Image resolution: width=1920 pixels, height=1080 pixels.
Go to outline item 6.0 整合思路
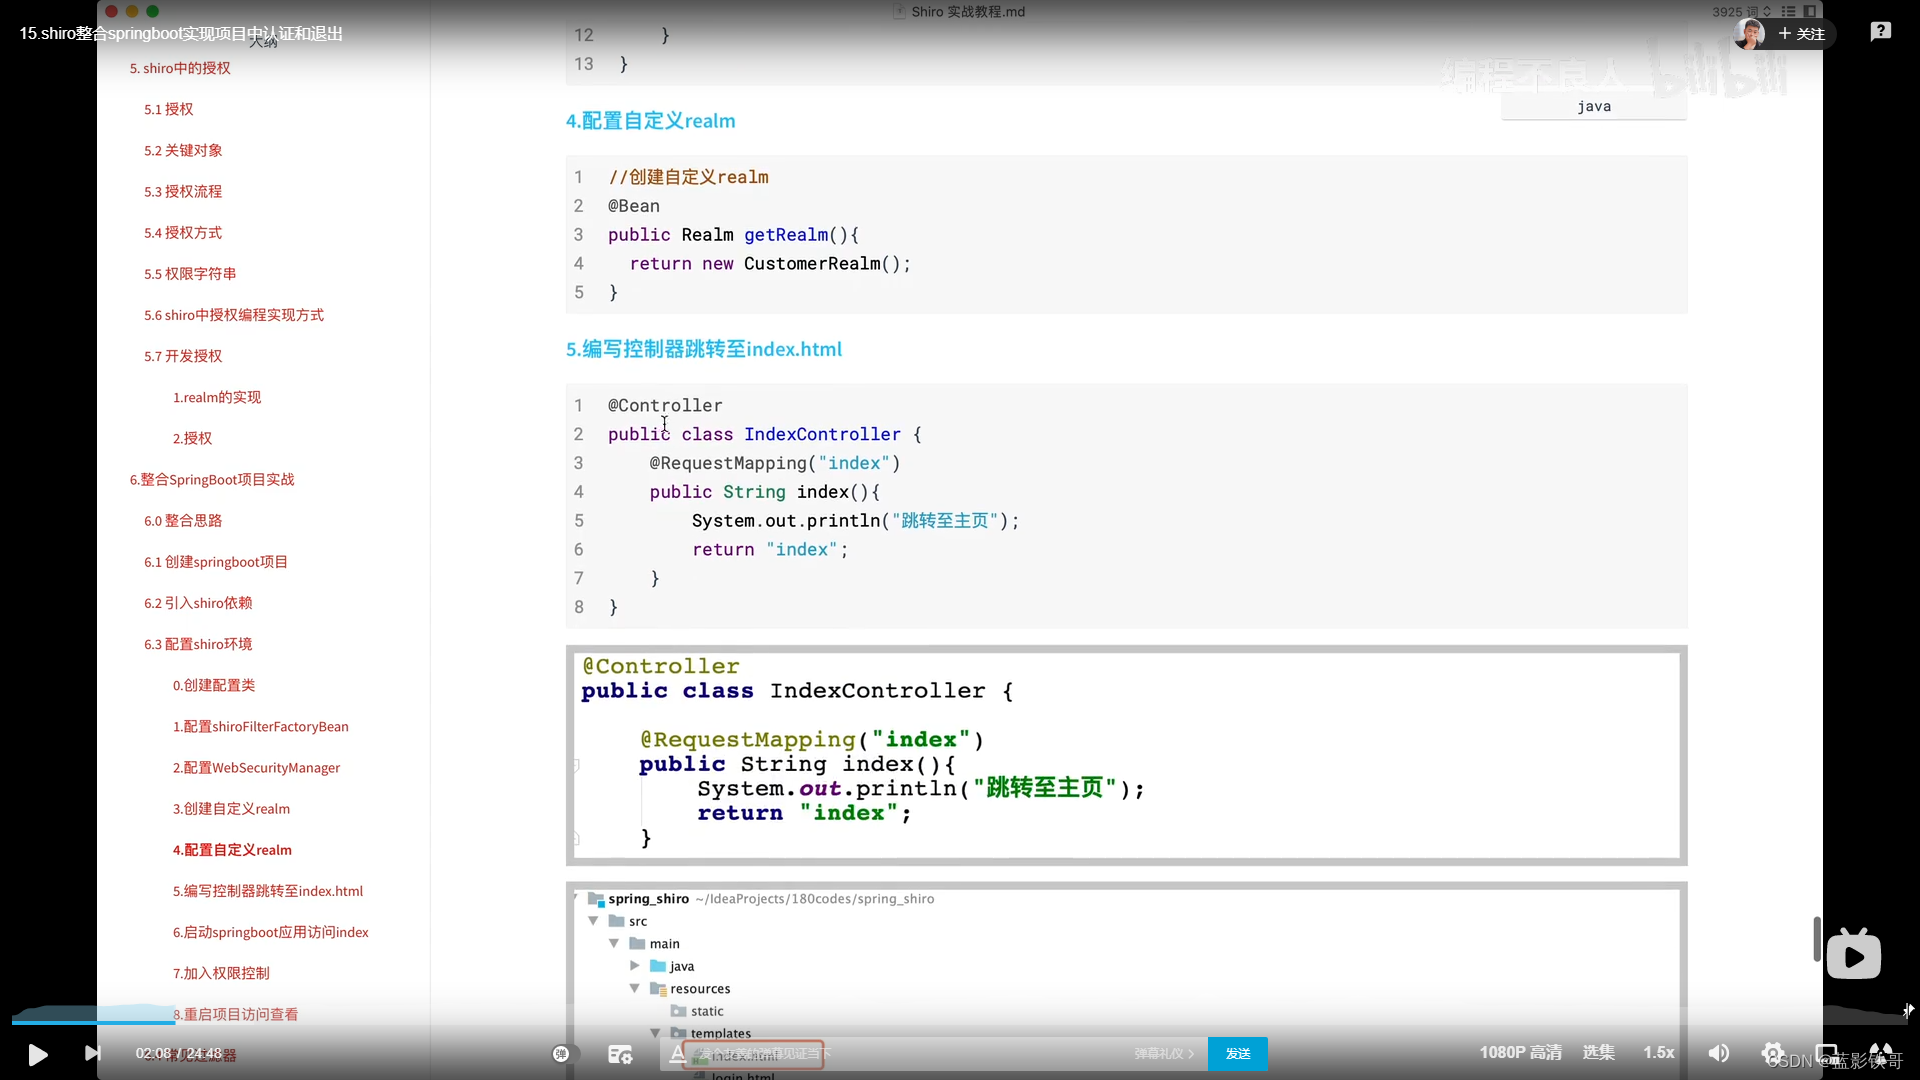[183, 520]
